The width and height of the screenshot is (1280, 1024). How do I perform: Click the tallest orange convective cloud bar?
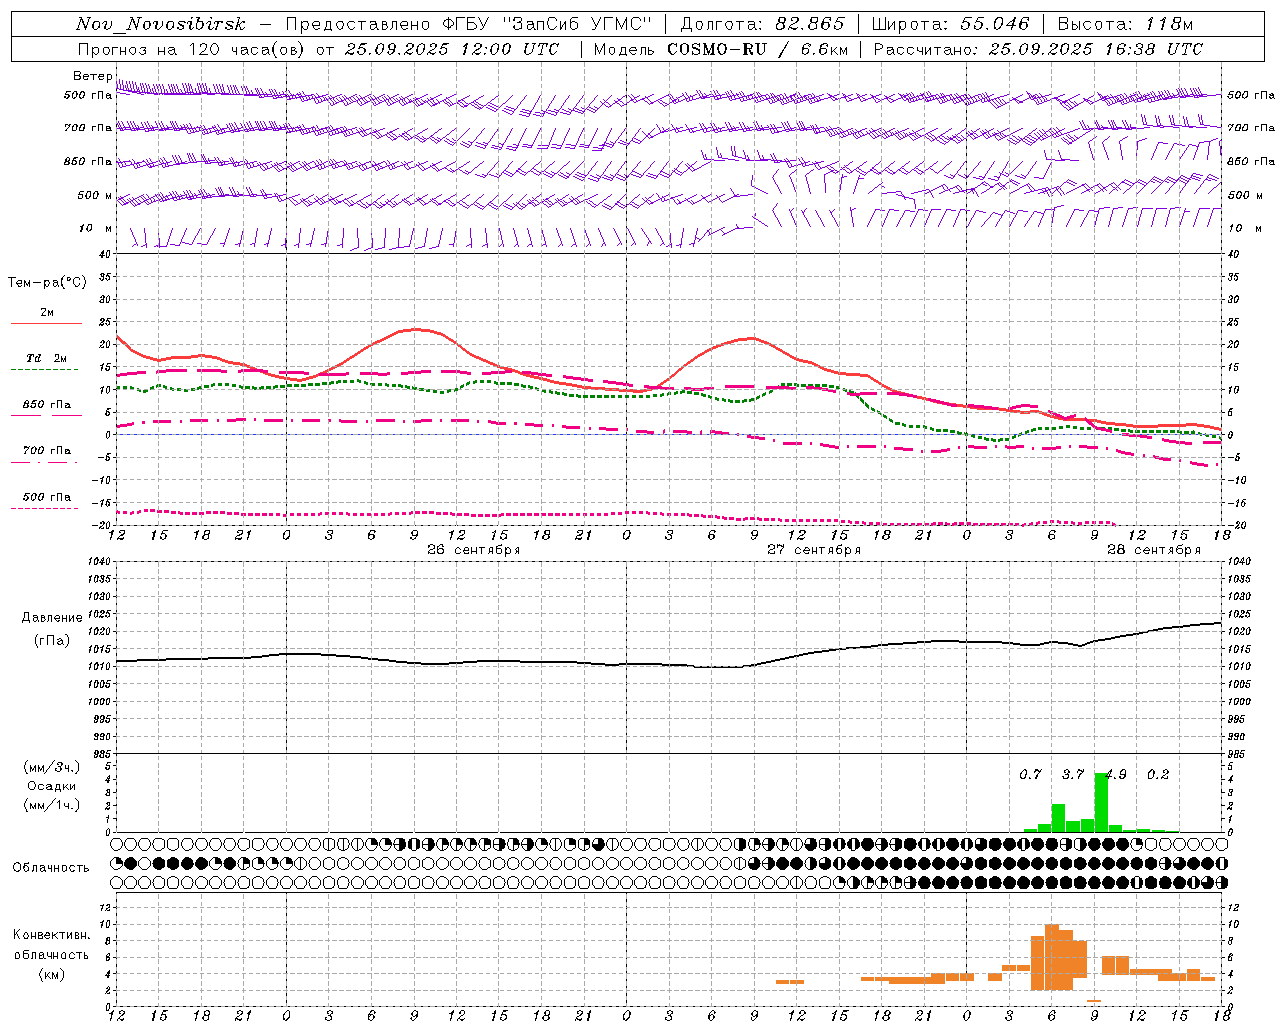pyautogui.click(x=1051, y=957)
